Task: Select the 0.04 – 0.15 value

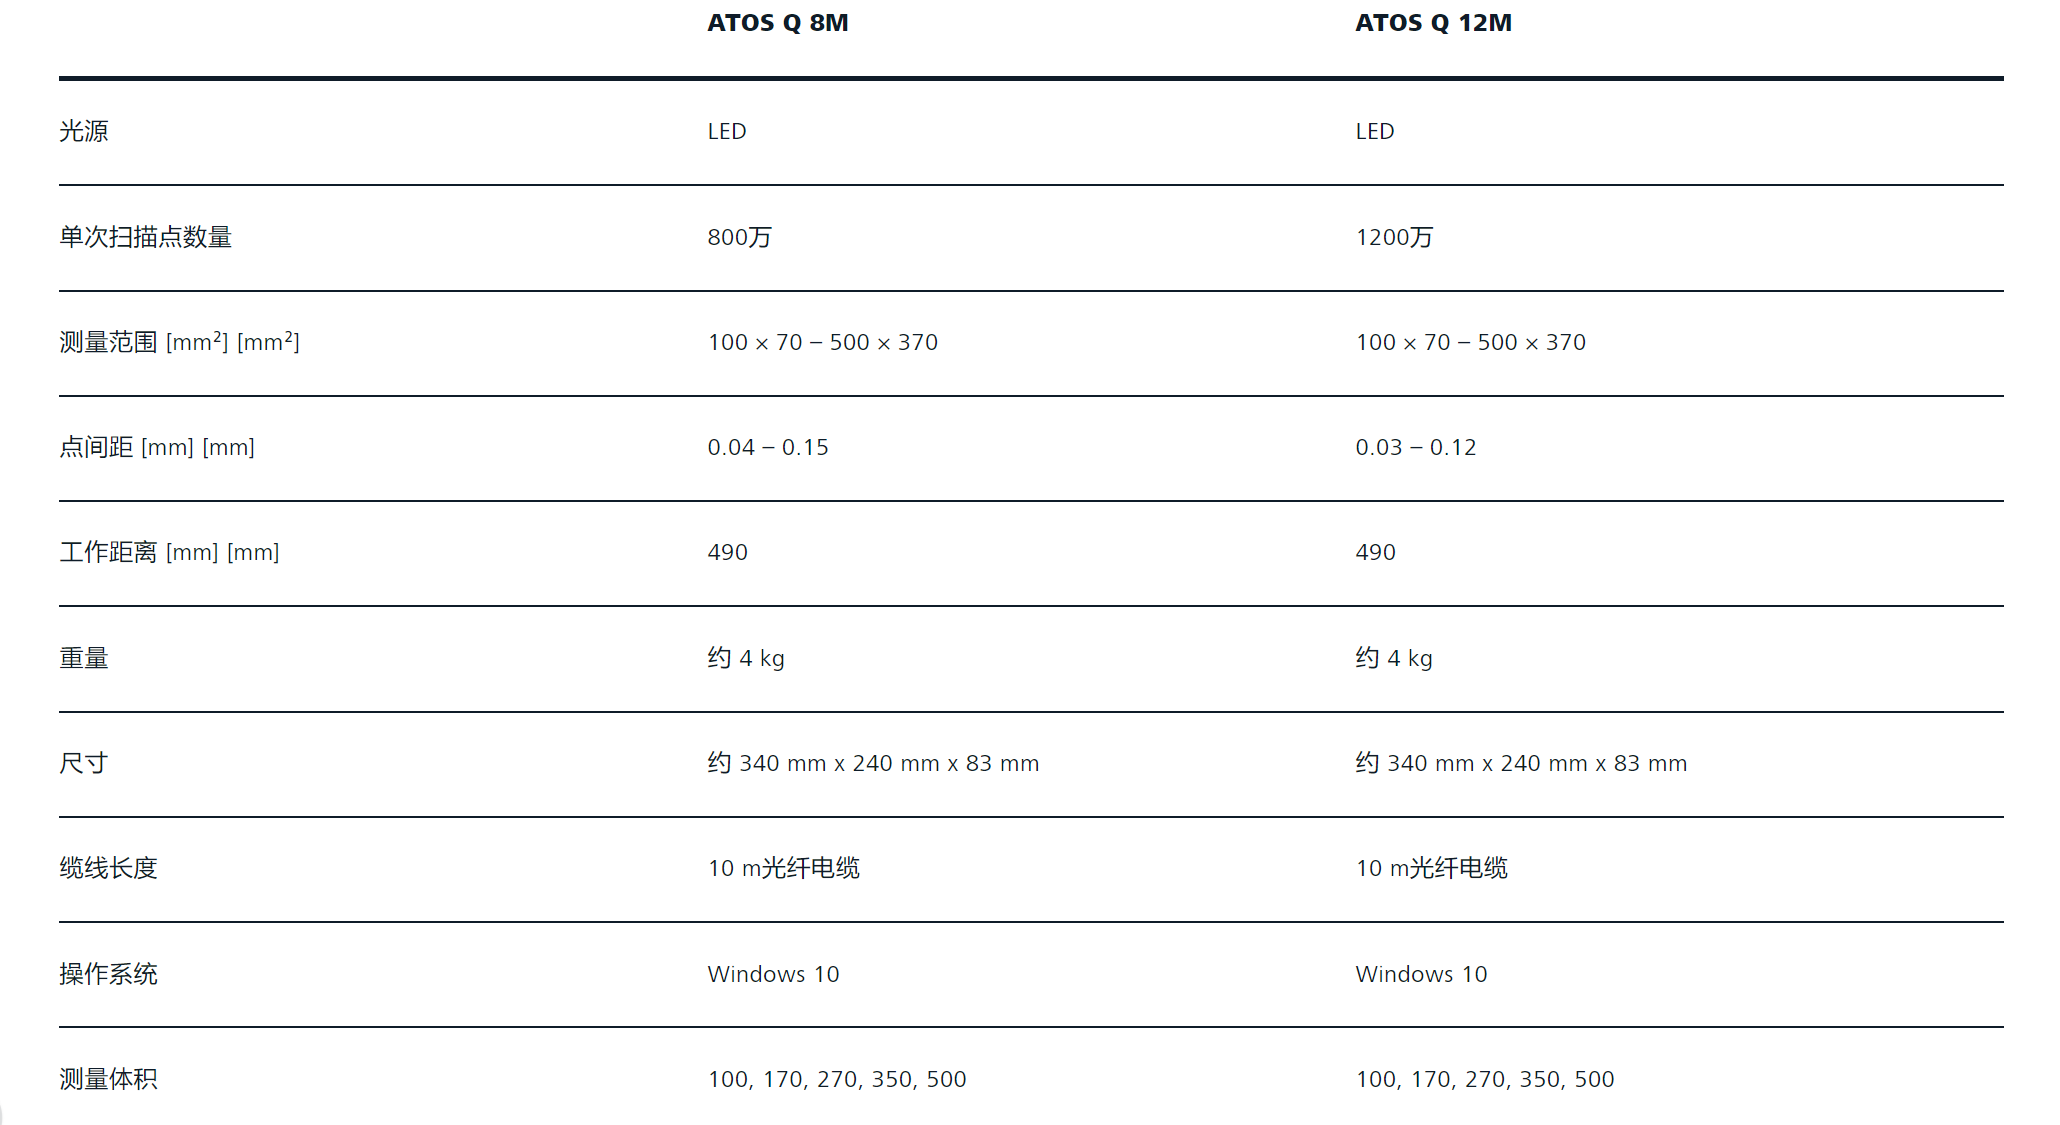Action: [x=768, y=447]
